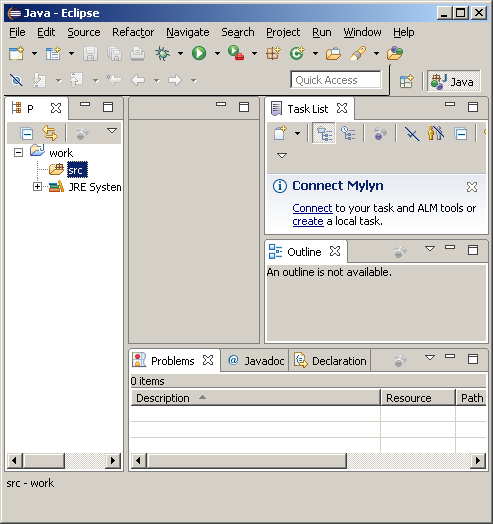Click the New Task icon in Task List
This screenshot has width=493, height=524.
point(280,133)
